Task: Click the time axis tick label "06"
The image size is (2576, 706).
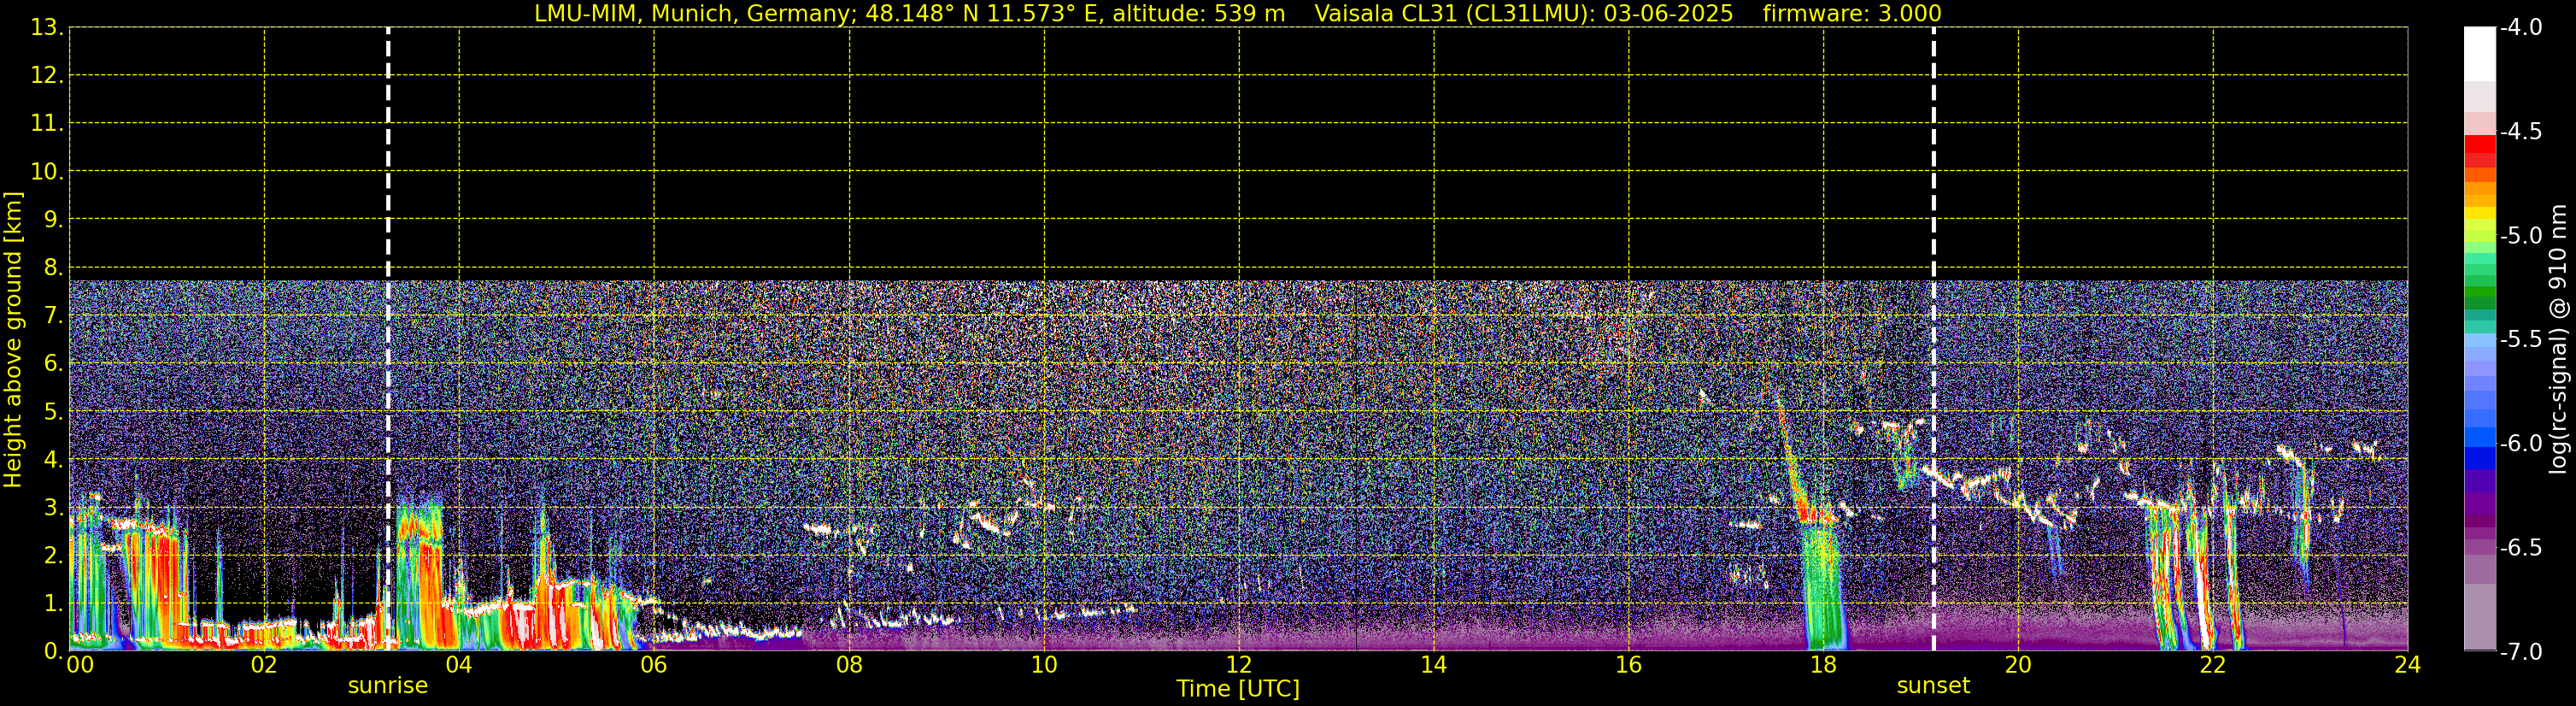Action: click(654, 665)
